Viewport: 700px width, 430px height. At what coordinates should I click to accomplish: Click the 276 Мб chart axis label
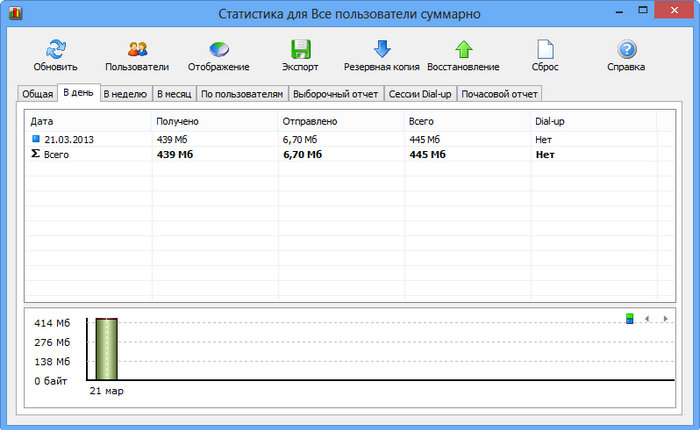52,342
